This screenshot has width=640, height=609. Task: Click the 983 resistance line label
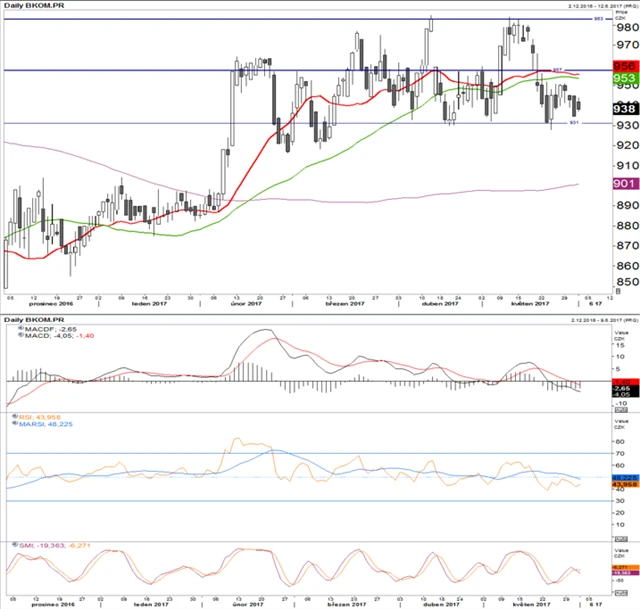(599, 19)
